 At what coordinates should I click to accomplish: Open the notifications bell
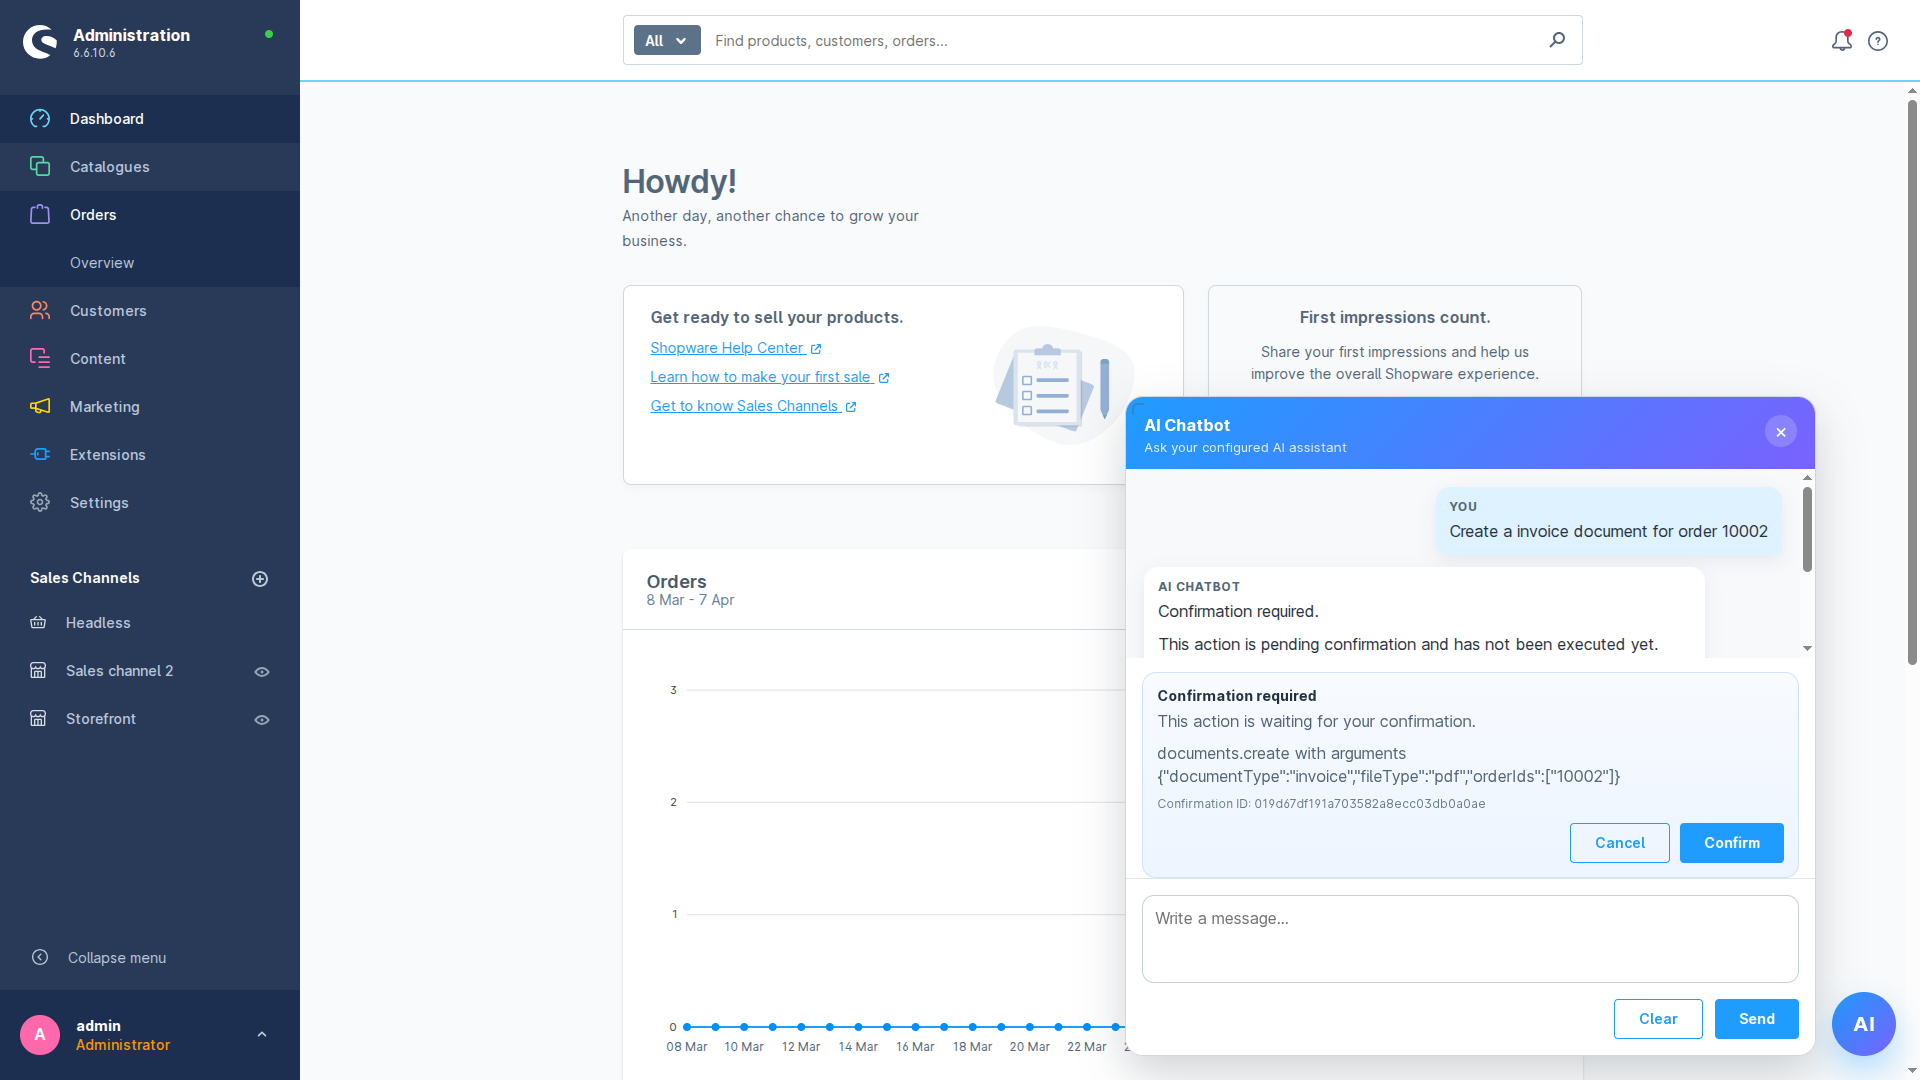(x=1842, y=41)
